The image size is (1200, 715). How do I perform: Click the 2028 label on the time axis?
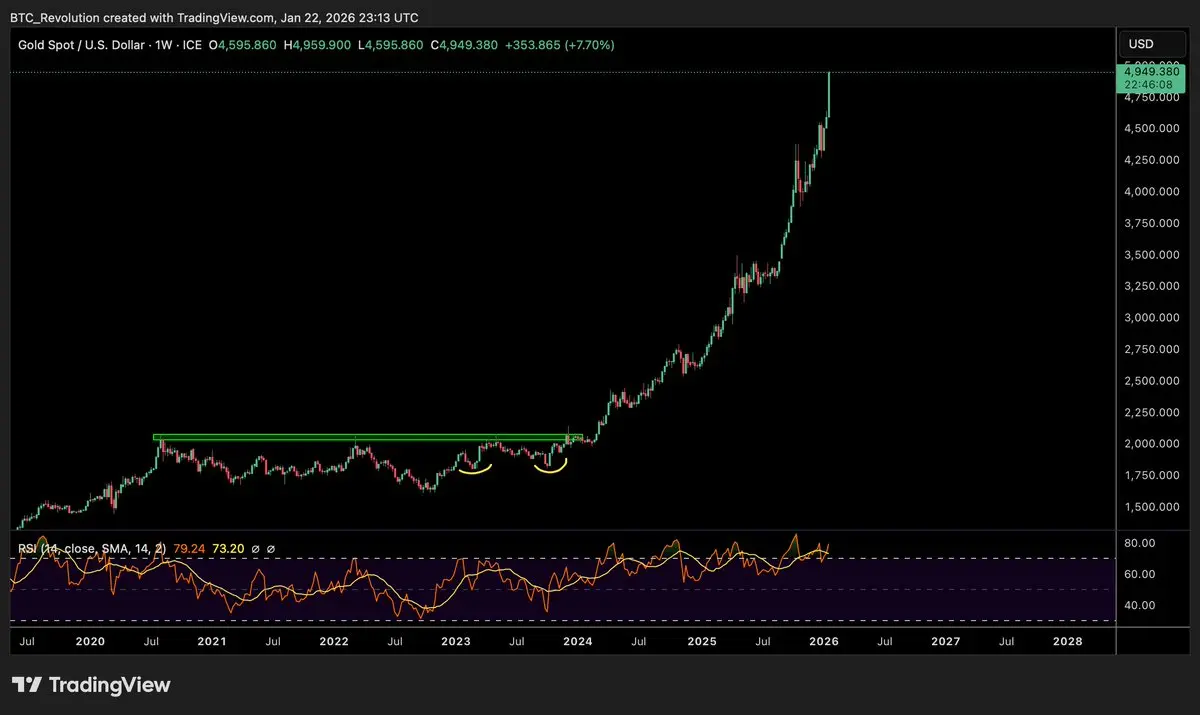[1067, 641]
